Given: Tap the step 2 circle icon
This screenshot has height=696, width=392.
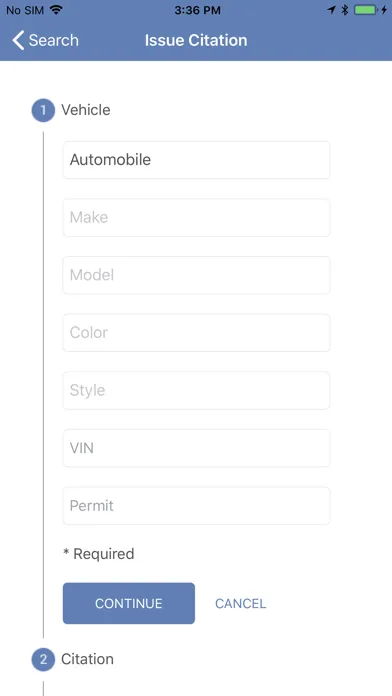Looking at the screenshot, I should (x=43, y=659).
